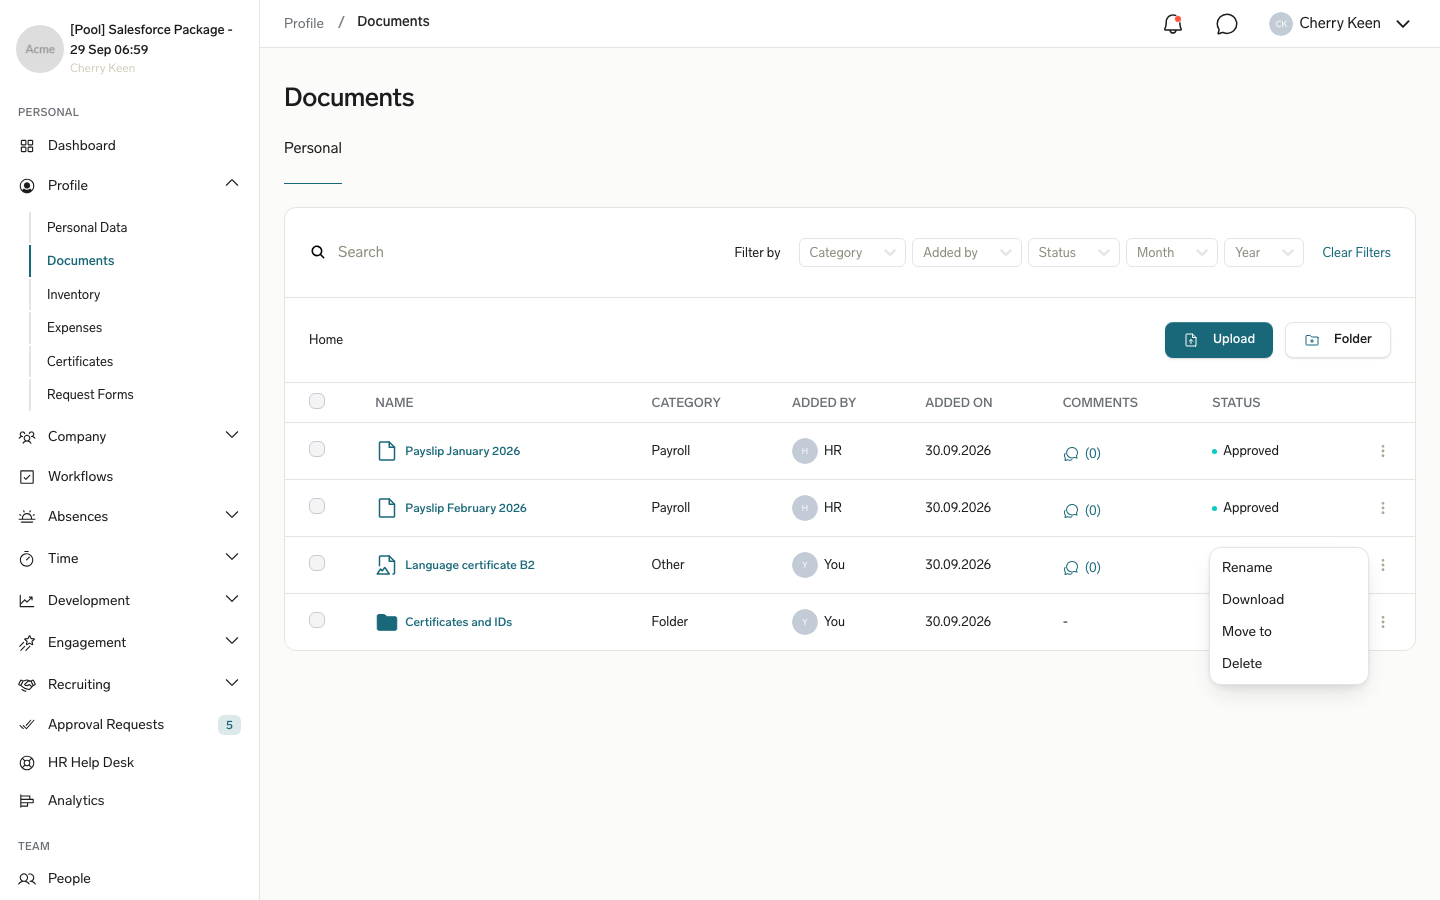The width and height of the screenshot is (1440, 900).
Task: Open the Status filter dropdown
Action: click(1074, 252)
